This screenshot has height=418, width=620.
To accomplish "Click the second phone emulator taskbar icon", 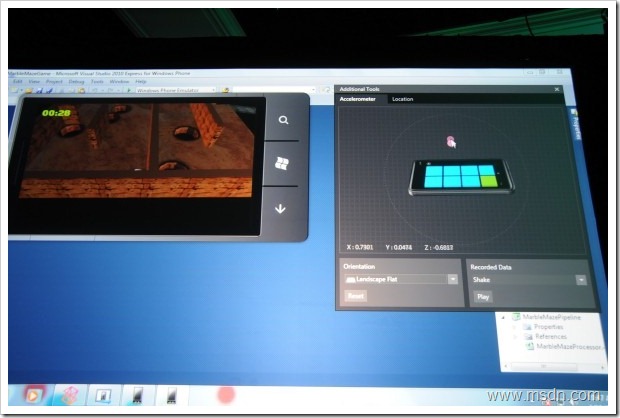I will click(x=171, y=395).
